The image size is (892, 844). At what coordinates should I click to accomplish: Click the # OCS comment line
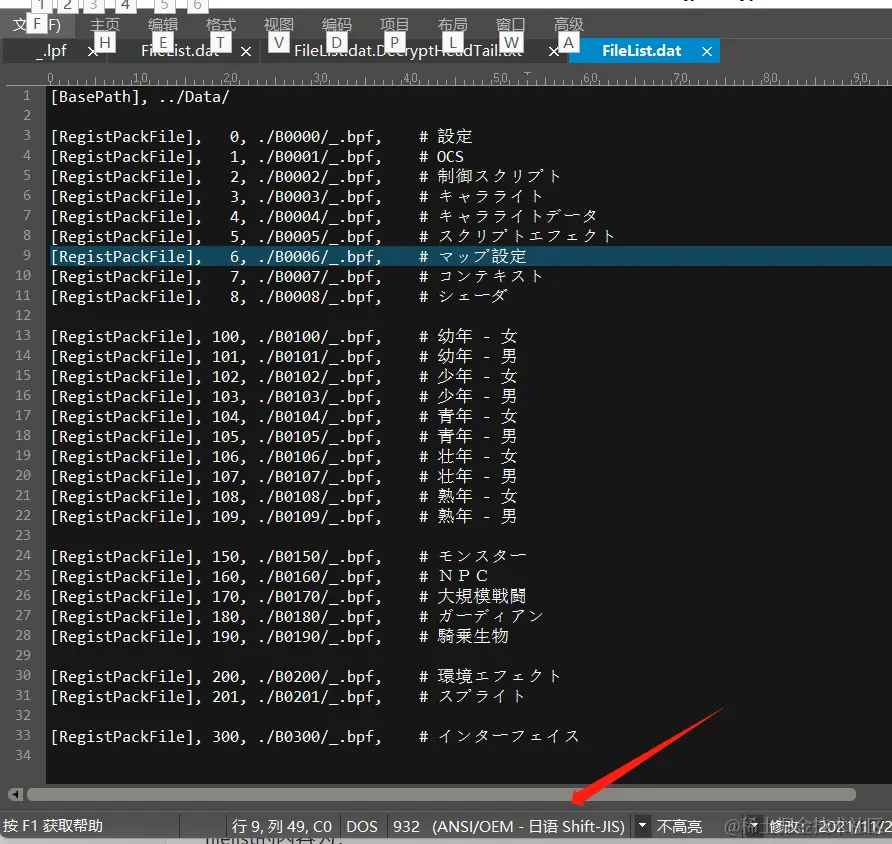[x=441, y=156]
